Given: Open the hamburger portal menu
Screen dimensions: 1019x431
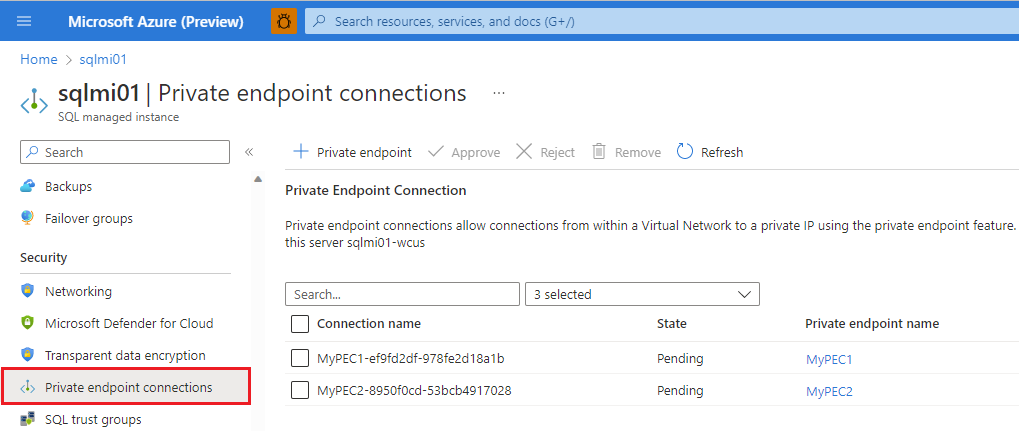Looking at the screenshot, I should (x=24, y=21).
